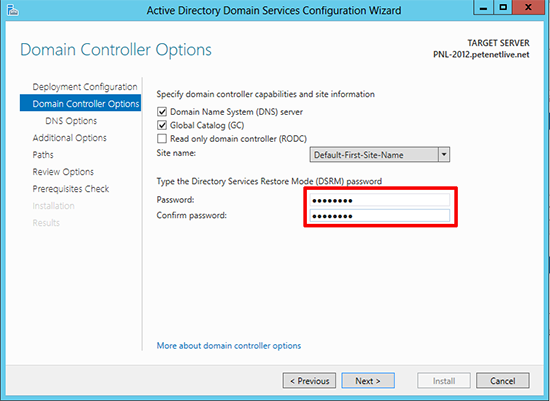The height and width of the screenshot is (401, 550).
Task: Maximize the wizard window
Action: coord(503,7)
